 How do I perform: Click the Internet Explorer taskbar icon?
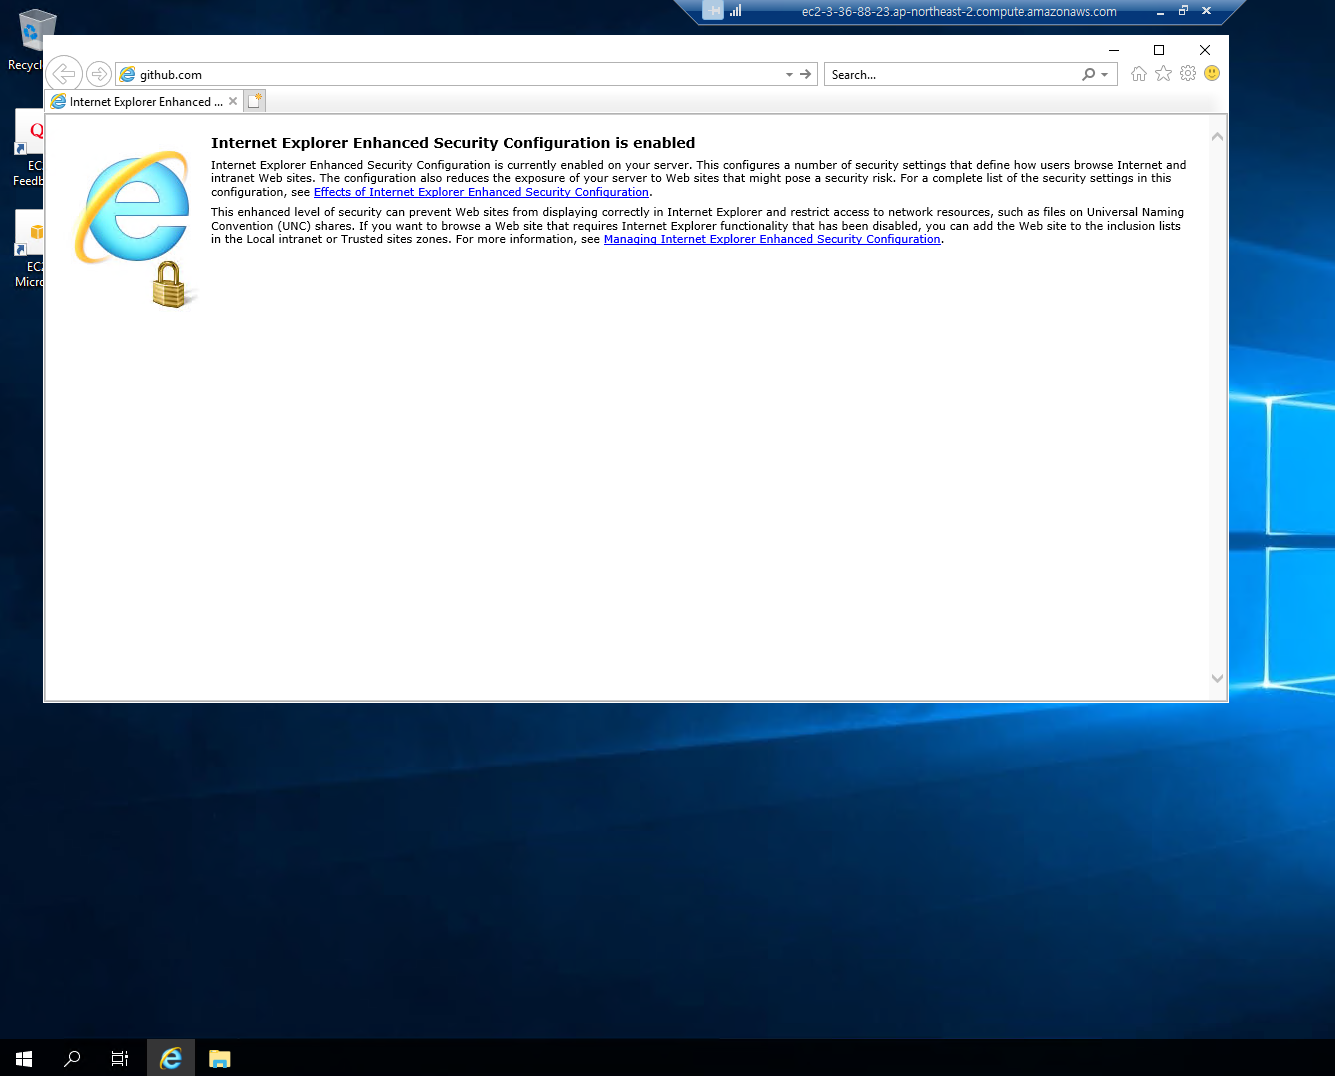pyautogui.click(x=171, y=1058)
